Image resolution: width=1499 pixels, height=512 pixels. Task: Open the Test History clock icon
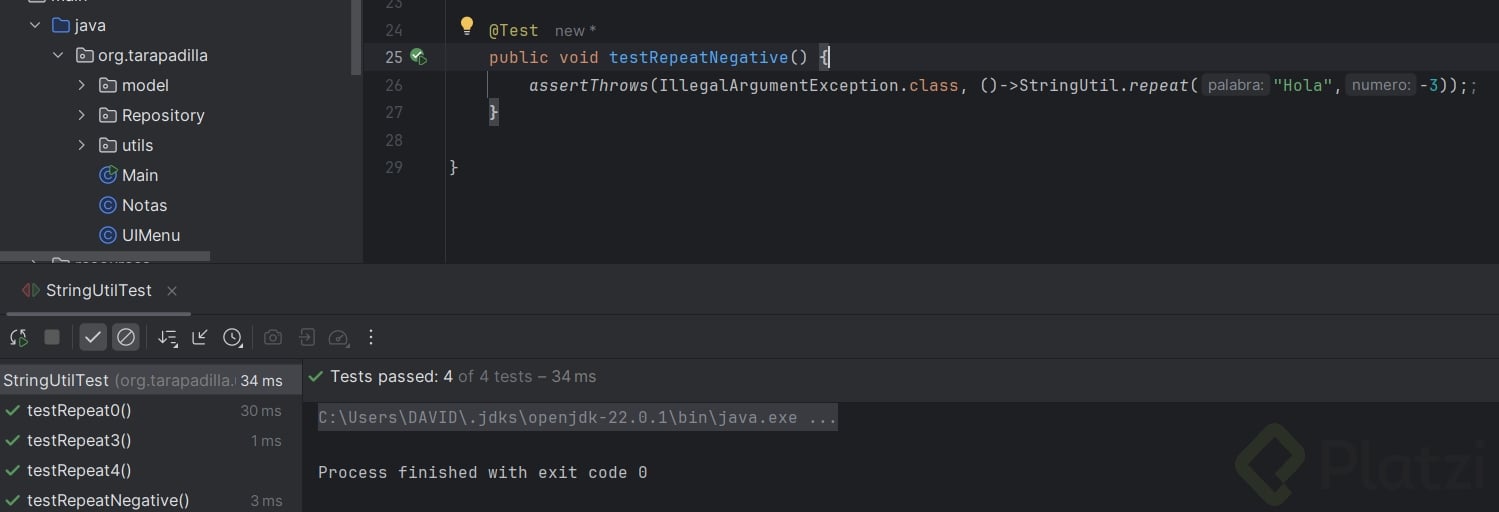233,338
